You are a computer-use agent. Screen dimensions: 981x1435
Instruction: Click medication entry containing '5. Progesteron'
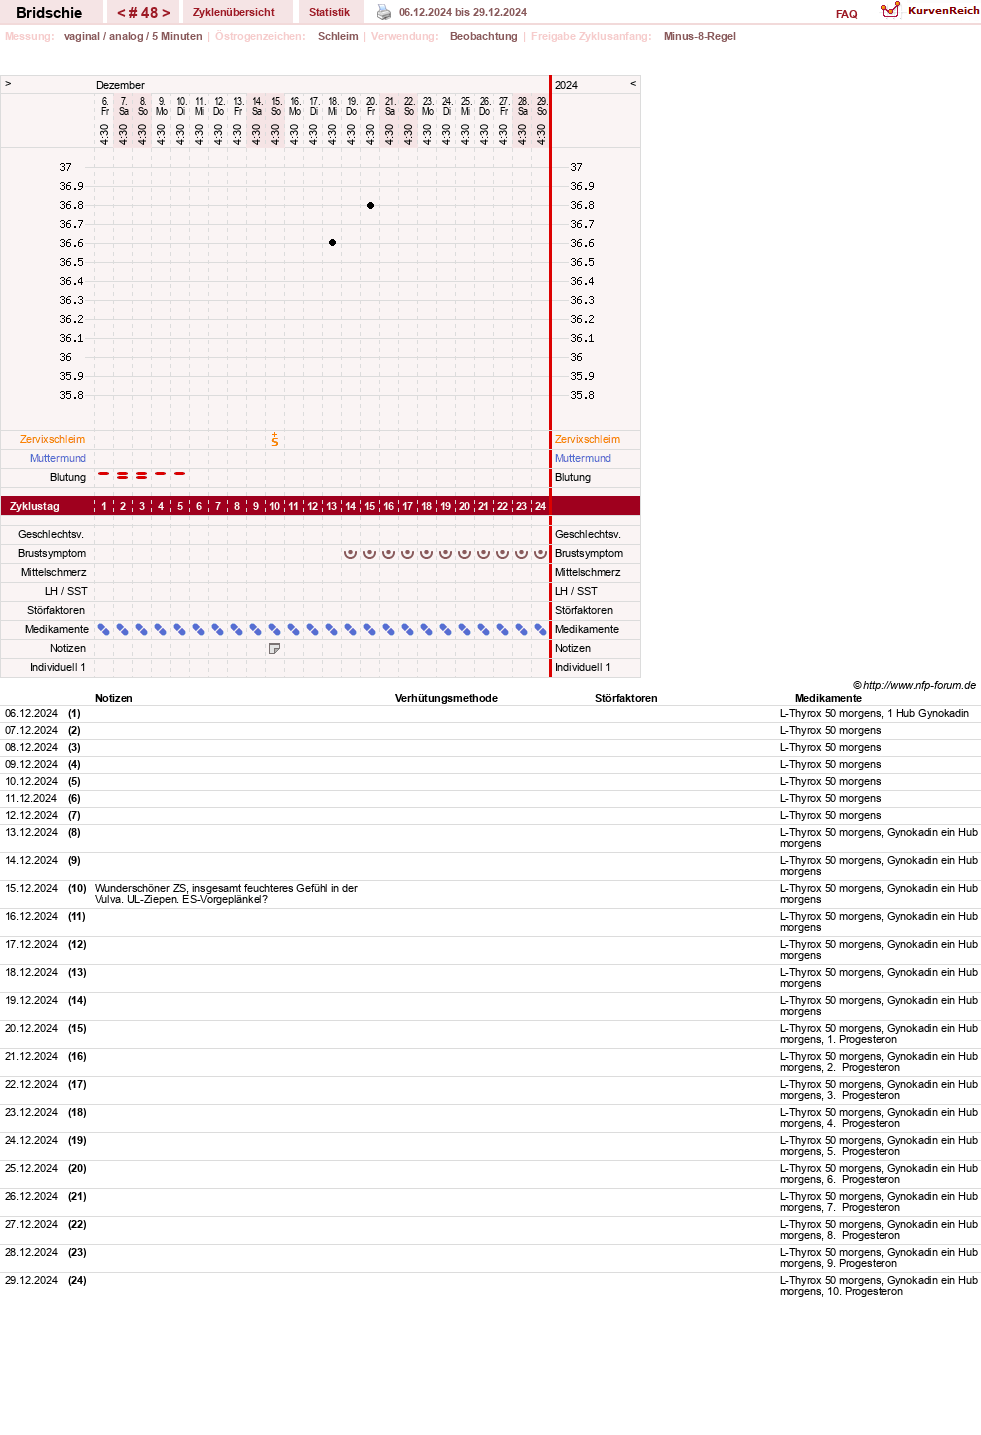click(x=879, y=1146)
